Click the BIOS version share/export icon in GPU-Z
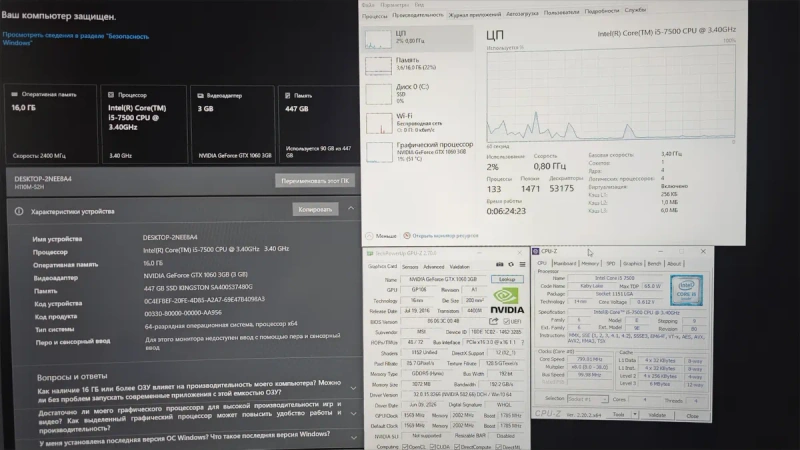800x450 pixels. pos(493,321)
